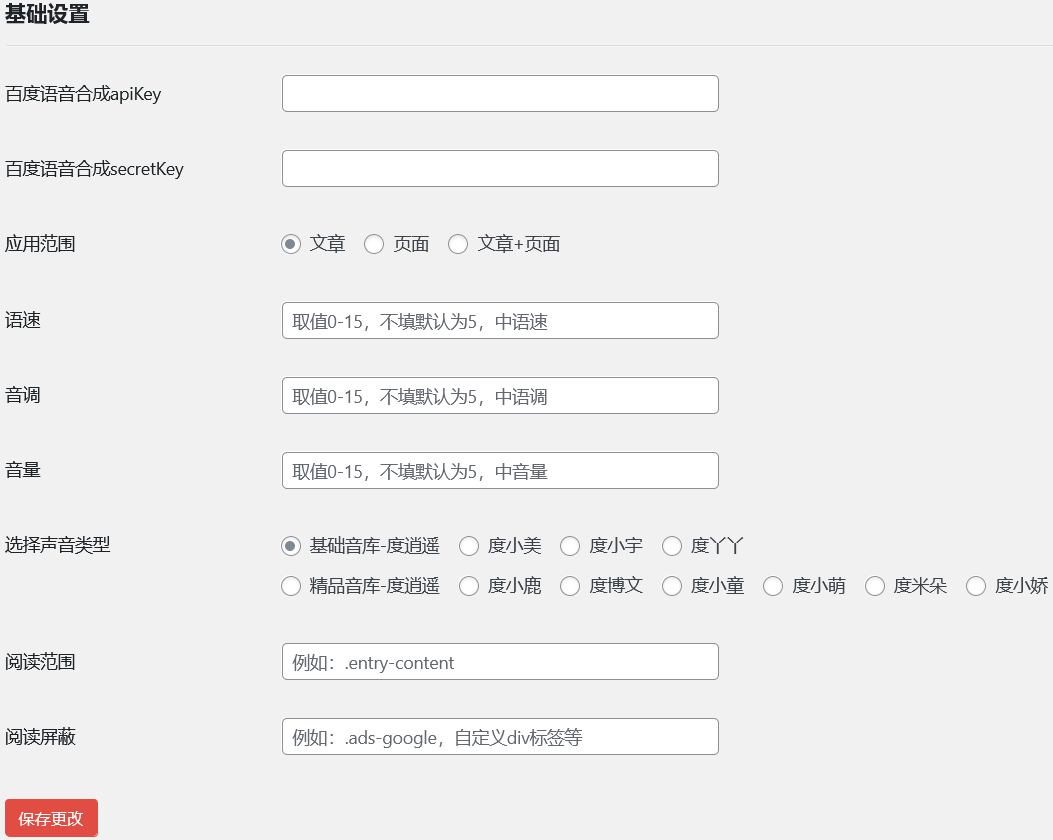Select the 文章+页面 application scope option
Screen dimensions: 1053x840
point(458,244)
